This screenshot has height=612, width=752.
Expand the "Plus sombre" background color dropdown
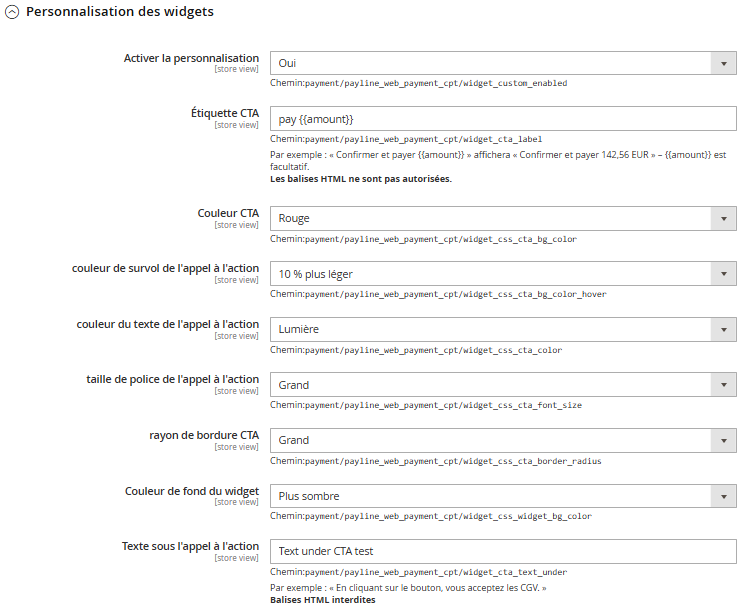(503, 496)
